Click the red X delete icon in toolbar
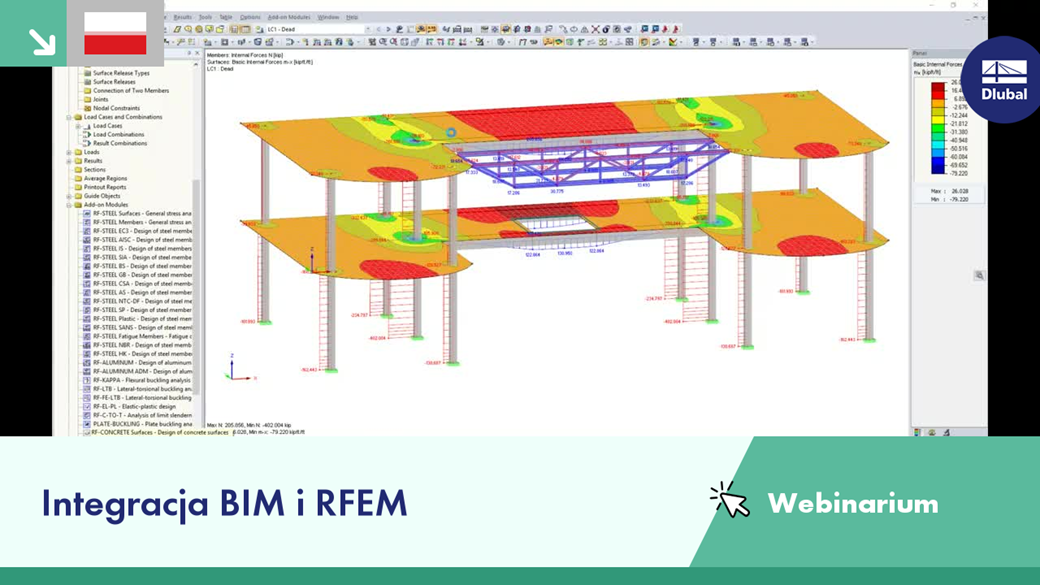 (x=596, y=29)
